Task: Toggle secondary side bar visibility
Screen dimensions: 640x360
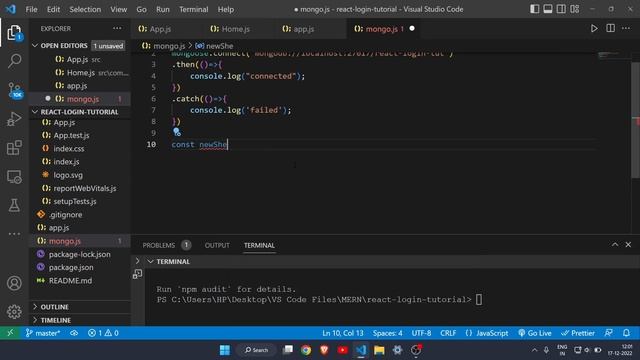Action: click(561, 9)
